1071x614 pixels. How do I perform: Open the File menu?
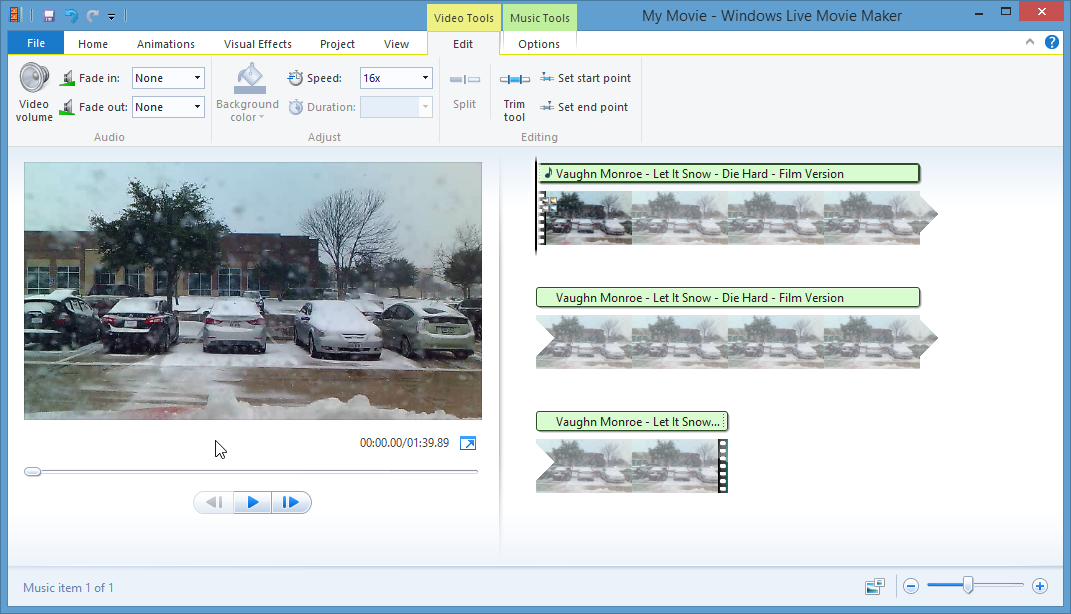[x=36, y=44]
